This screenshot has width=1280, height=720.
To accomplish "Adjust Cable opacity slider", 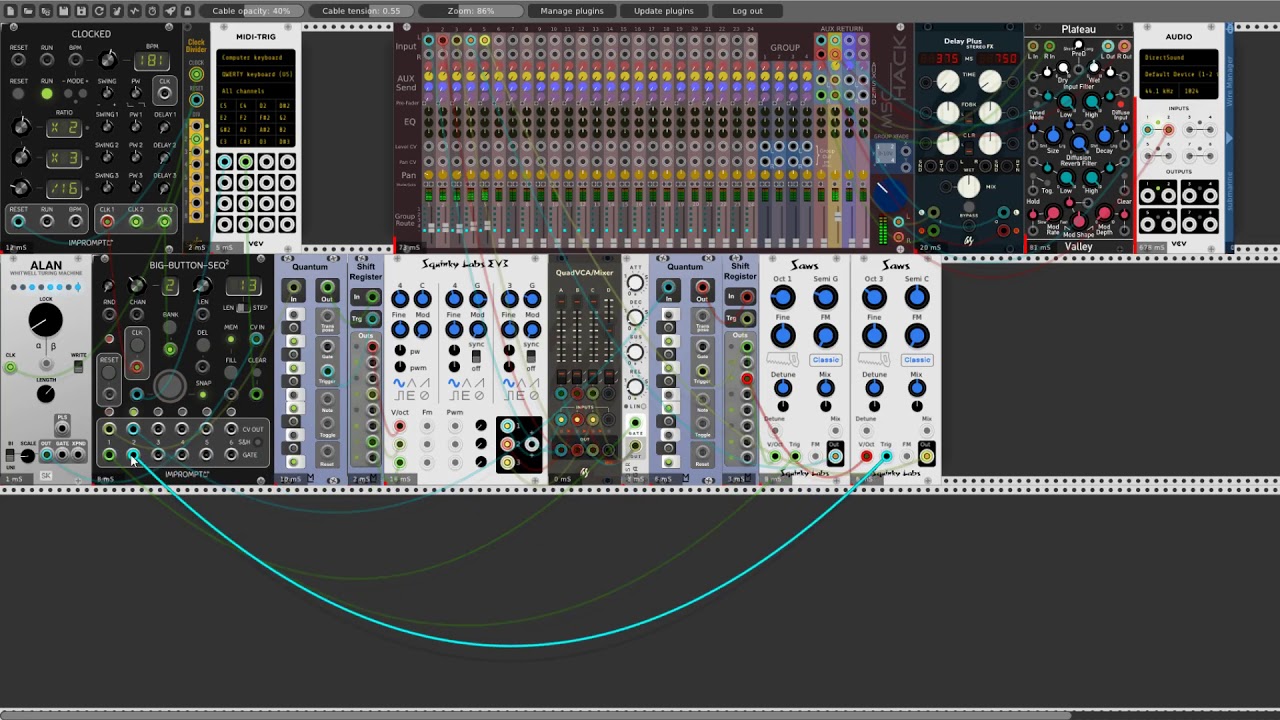I will click(251, 11).
